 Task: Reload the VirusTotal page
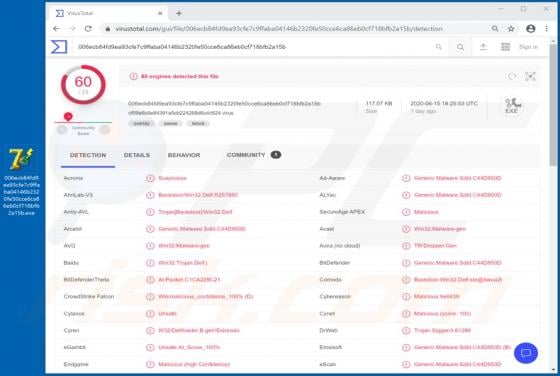(x=88, y=29)
